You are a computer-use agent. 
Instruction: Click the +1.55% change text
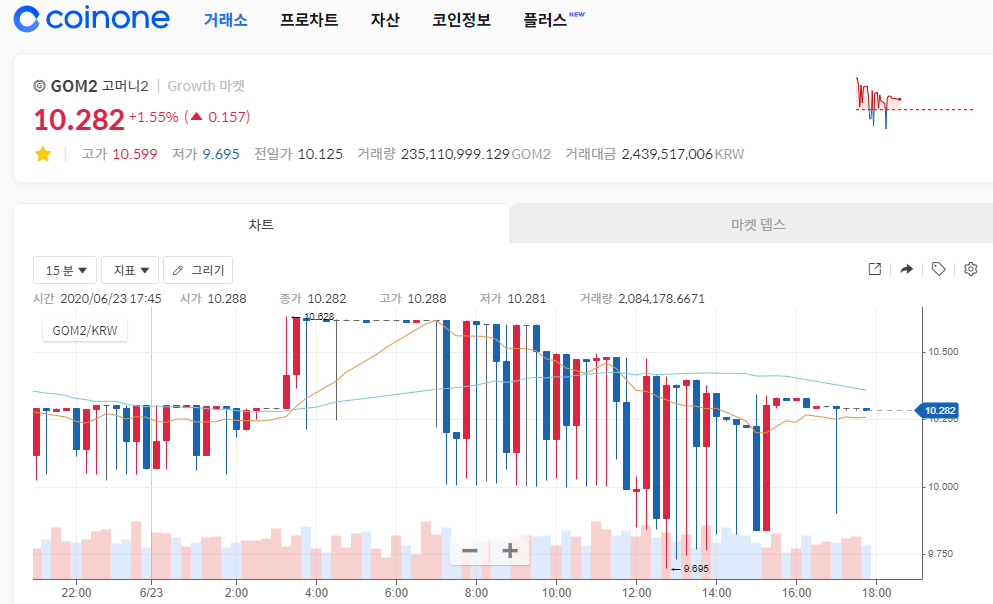(x=153, y=117)
